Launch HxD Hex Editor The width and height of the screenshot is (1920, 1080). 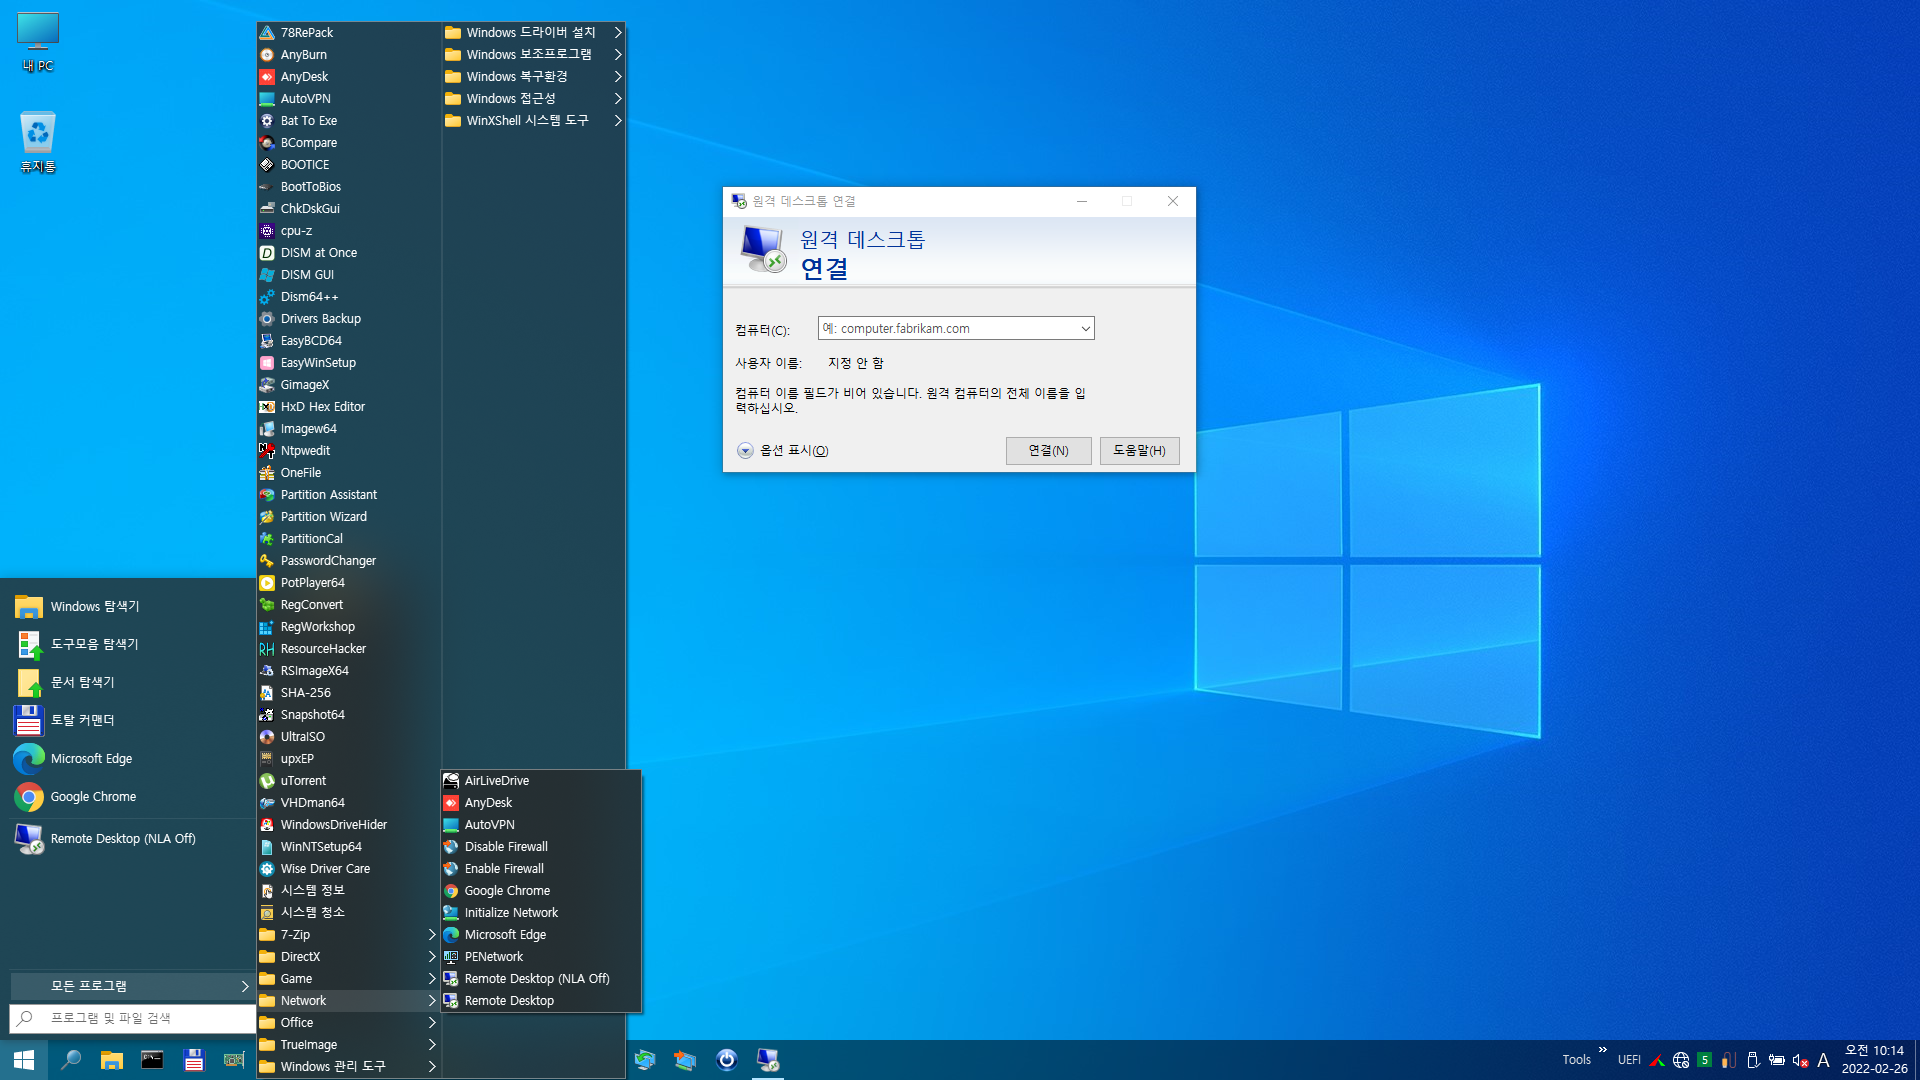(348, 407)
